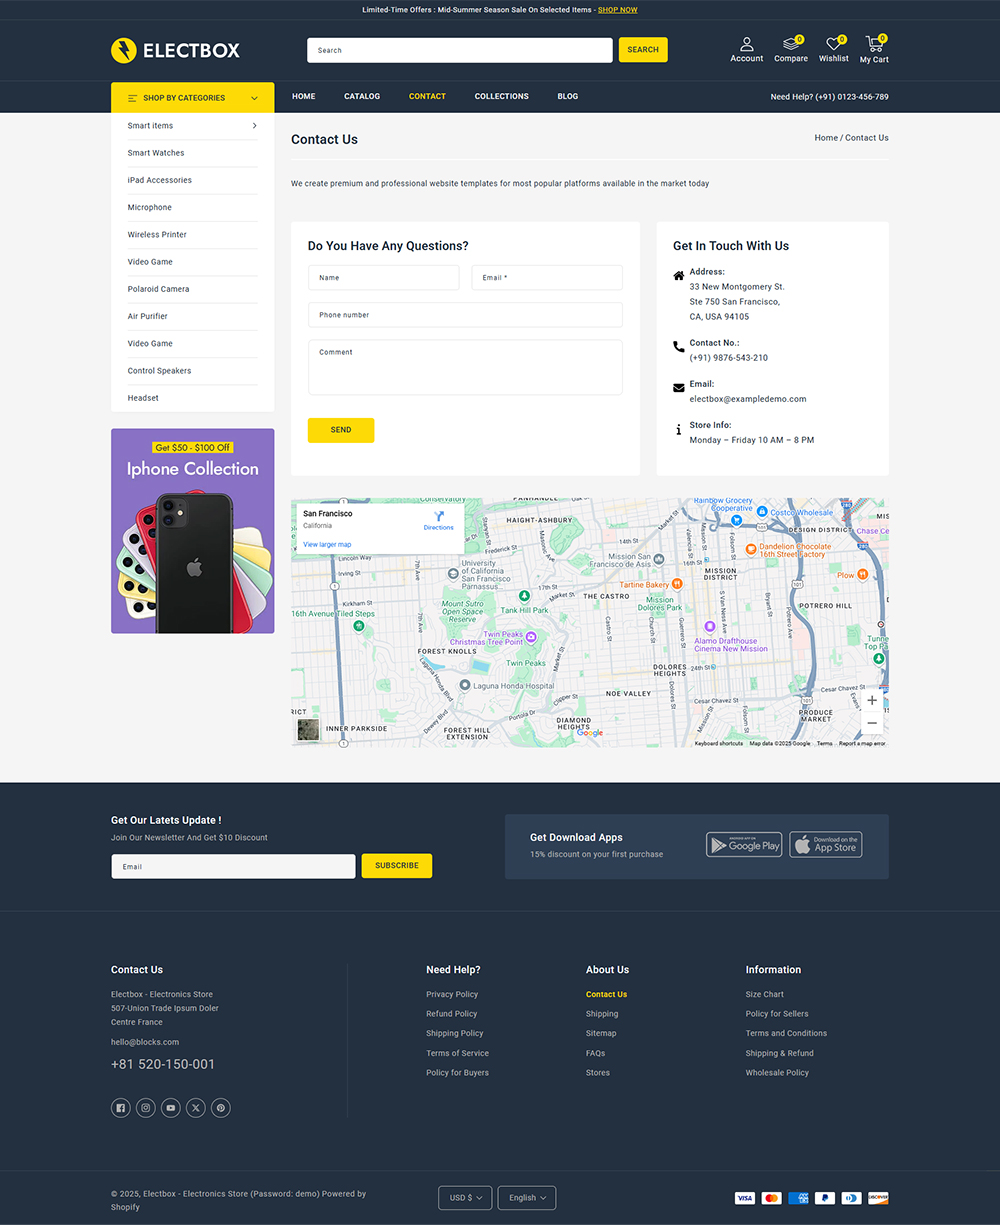1000x1225 pixels.
Task: Open the YouTube channel icon
Action: 170,1107
